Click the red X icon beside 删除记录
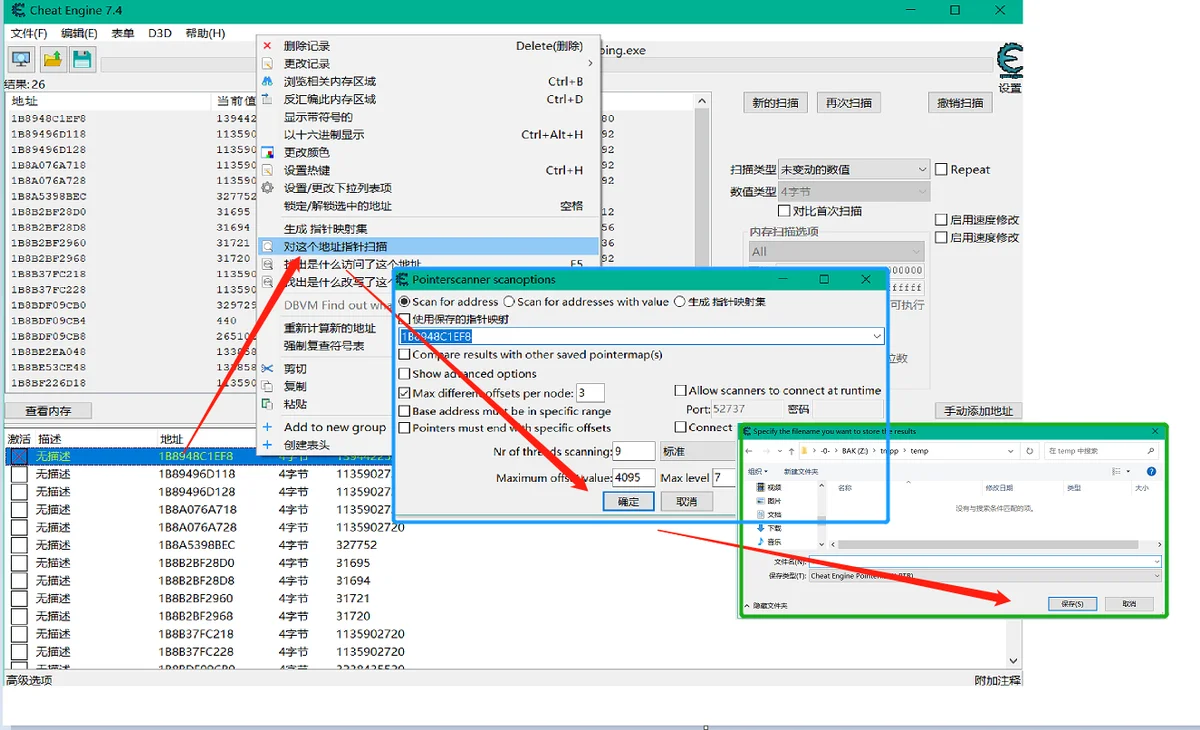The width and height of the screenshot is (1200, 730). 267,46
